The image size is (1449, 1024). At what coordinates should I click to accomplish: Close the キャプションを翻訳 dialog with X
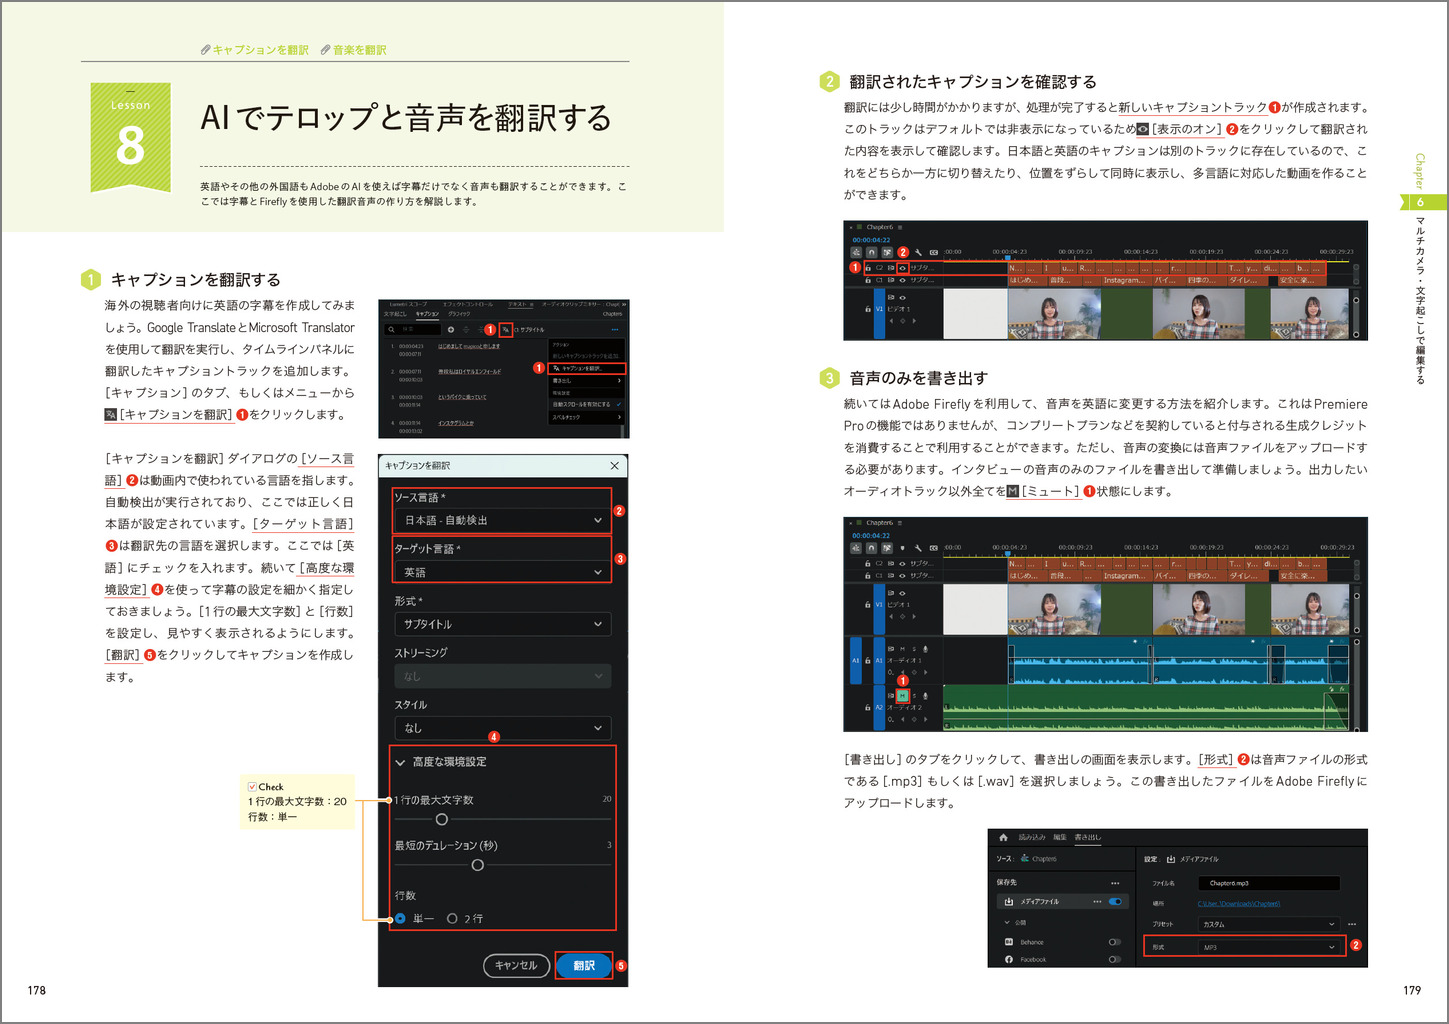click(x=614, y=466)
